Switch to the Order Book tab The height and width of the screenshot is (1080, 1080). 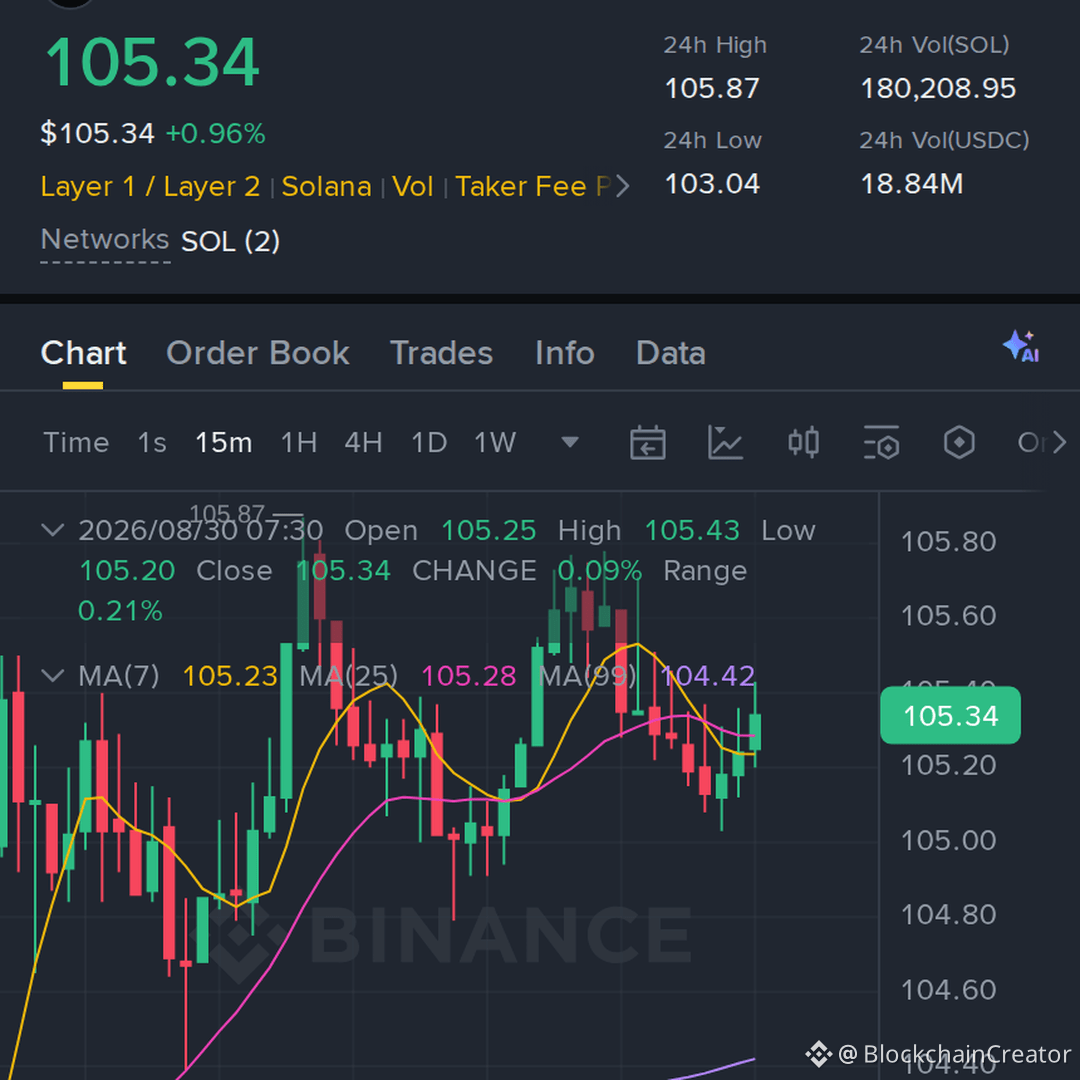(258, 353)
